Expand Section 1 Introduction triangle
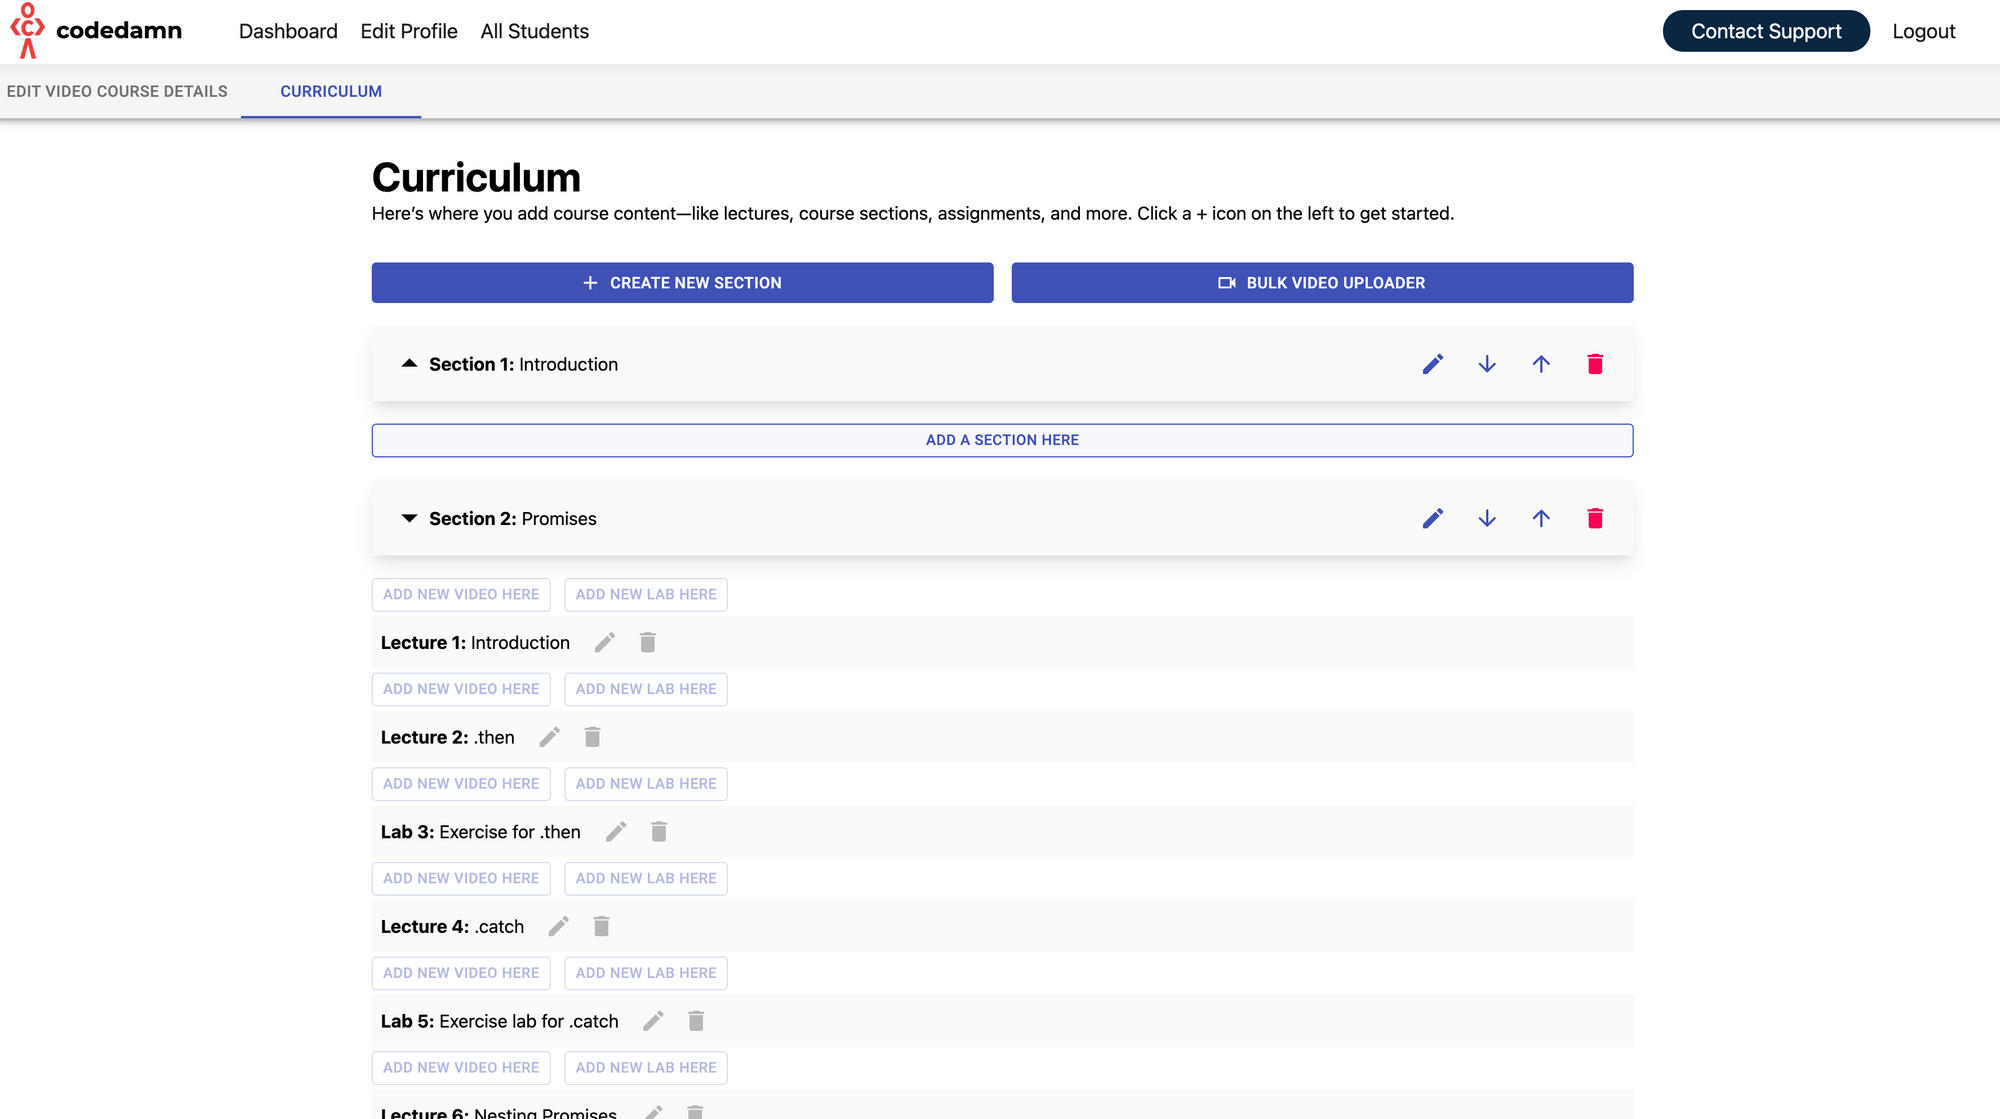This screenshot has width=2000, height=1119. click(409, 364)
